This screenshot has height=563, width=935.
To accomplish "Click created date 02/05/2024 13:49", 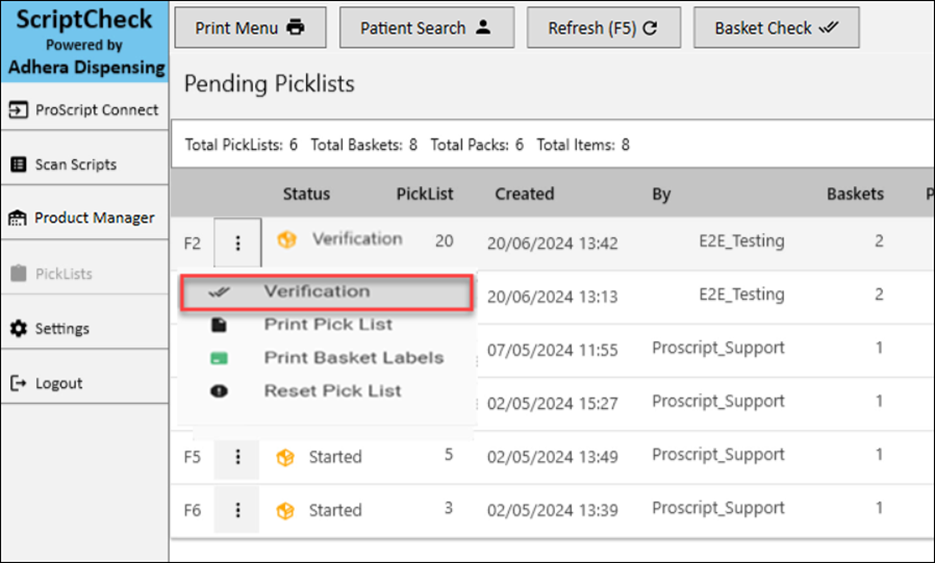I will (552, 457).
